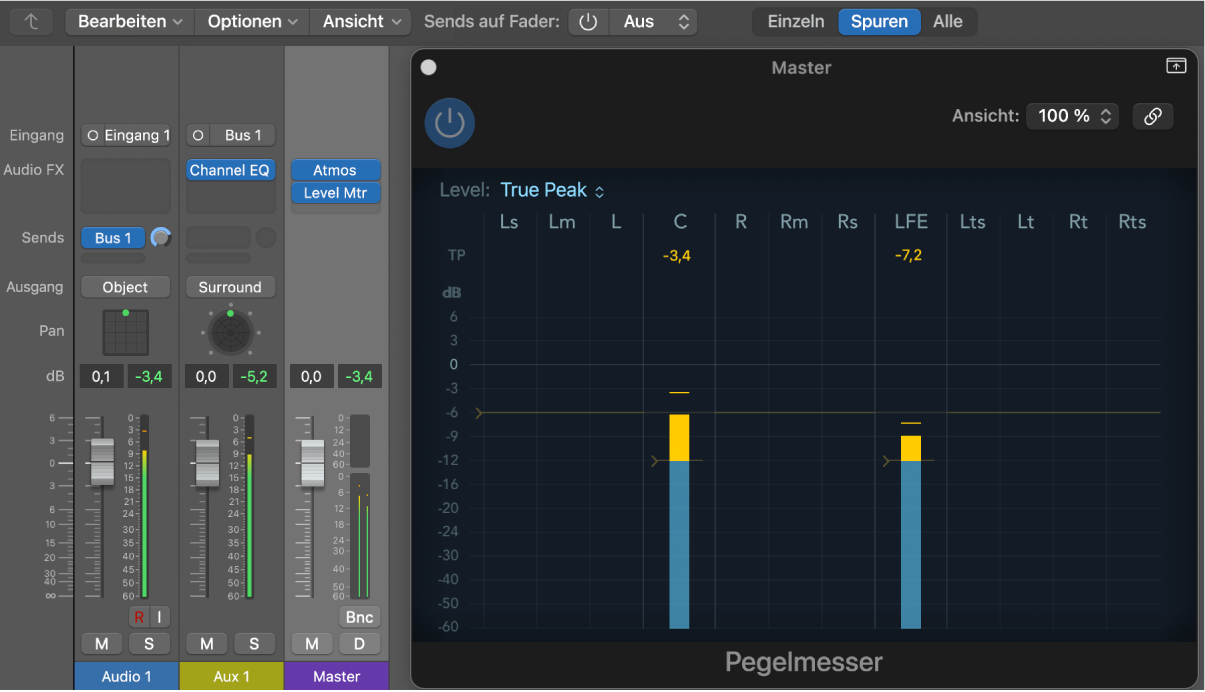Open the Channel EQ plug-in slot
Viewport: 1205px width, 692px height.
pos(230,170)
